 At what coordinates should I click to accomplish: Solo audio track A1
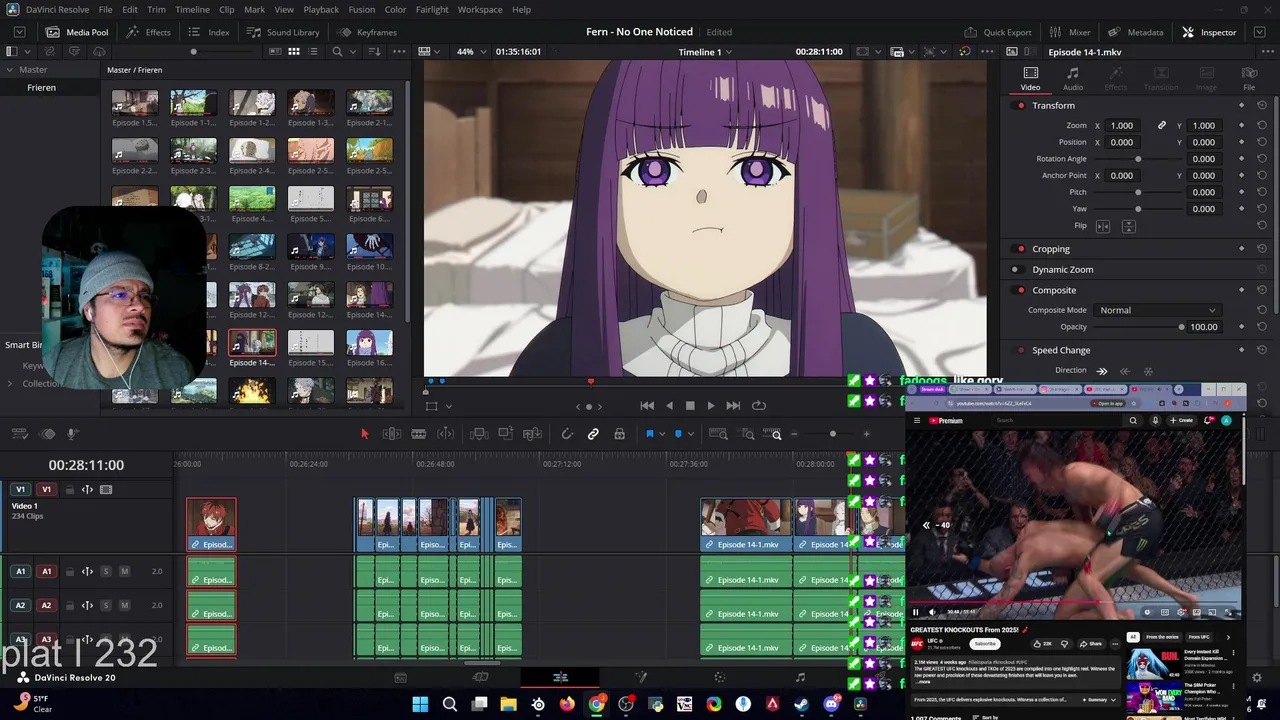(x=106, y=571)
